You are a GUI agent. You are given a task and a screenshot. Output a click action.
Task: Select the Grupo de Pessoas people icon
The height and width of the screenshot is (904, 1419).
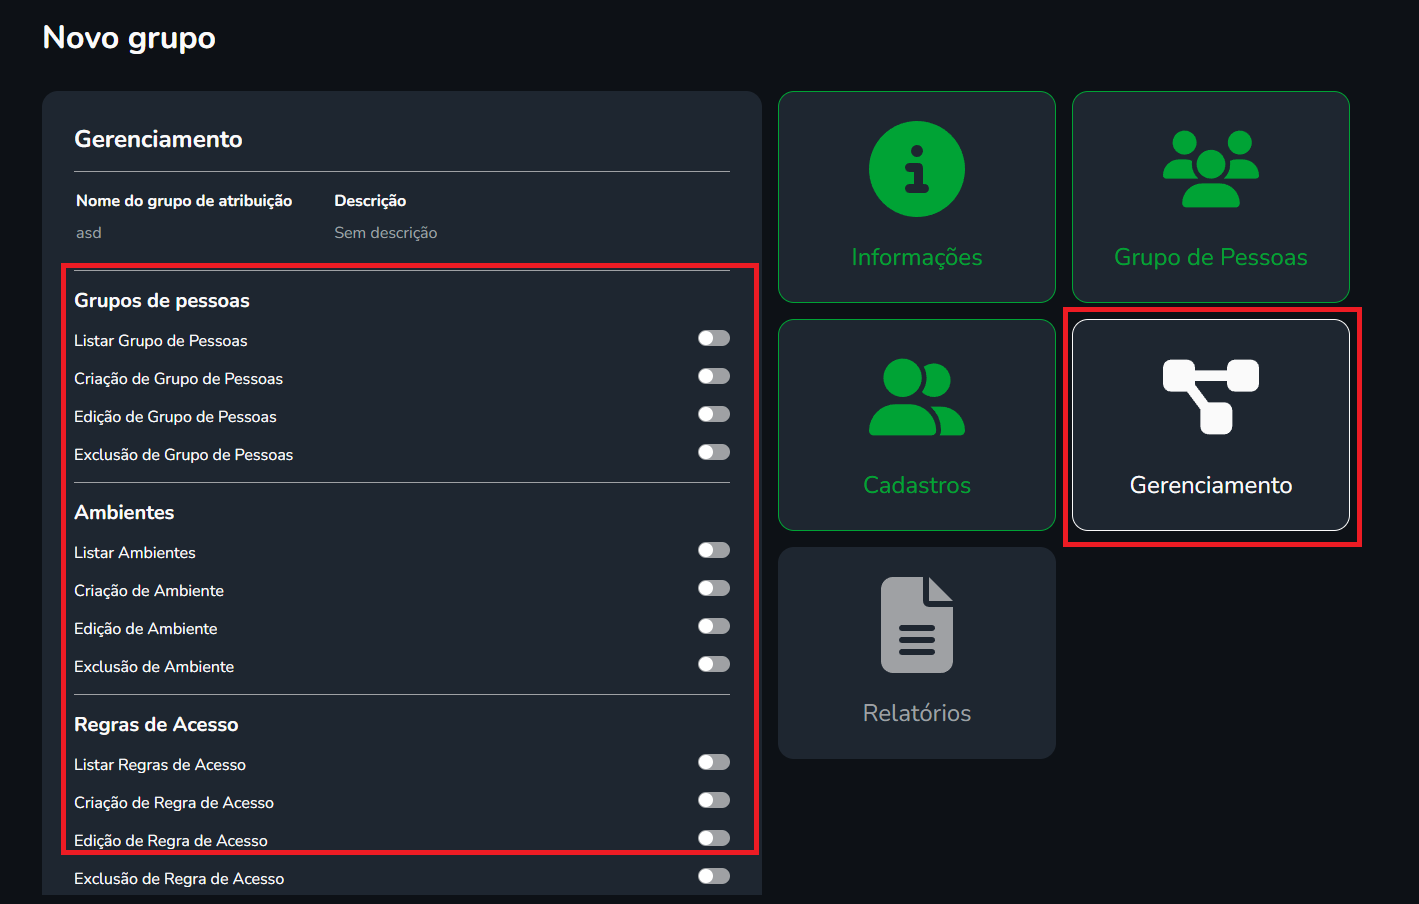[x=1210, y=169]
